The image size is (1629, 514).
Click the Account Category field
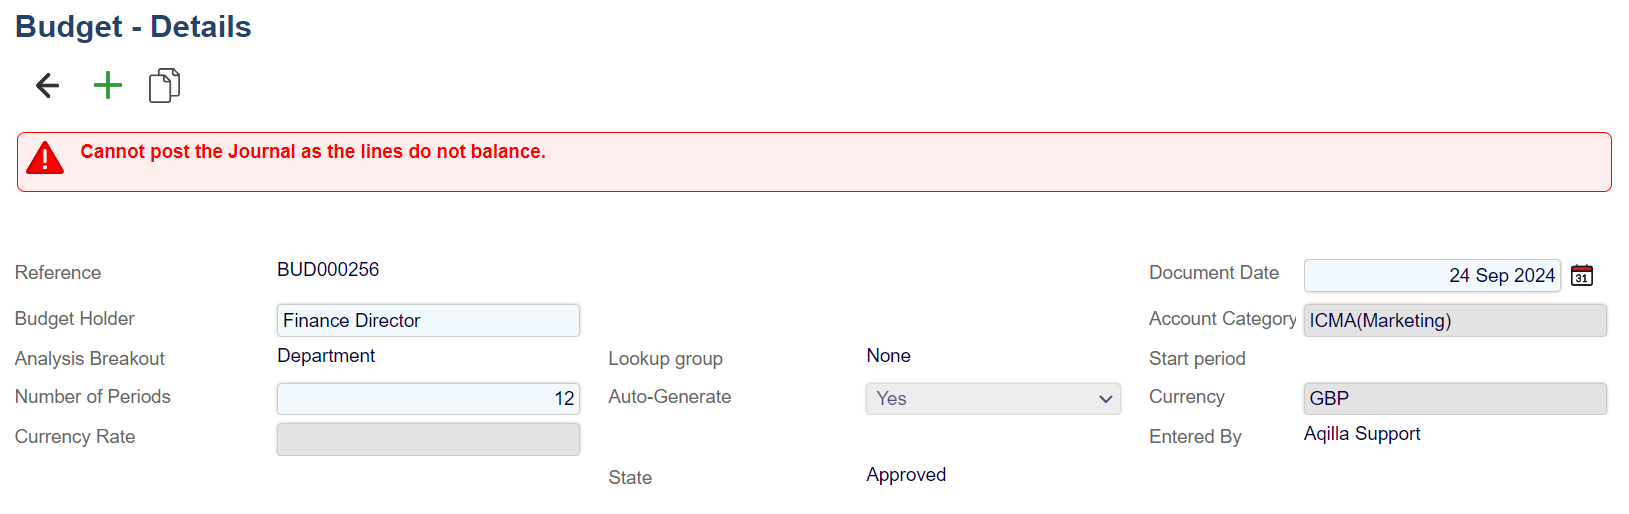1454,321
